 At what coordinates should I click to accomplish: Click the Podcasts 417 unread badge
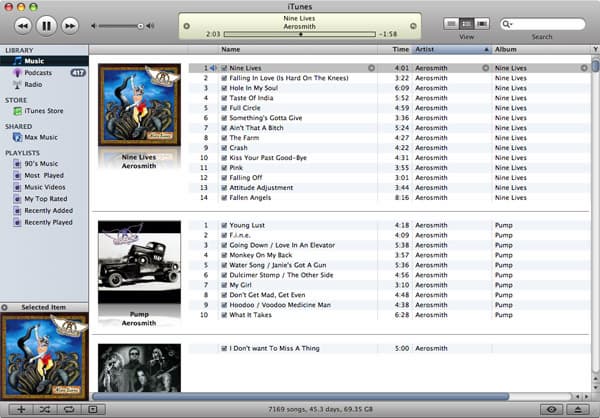(78, 73)
